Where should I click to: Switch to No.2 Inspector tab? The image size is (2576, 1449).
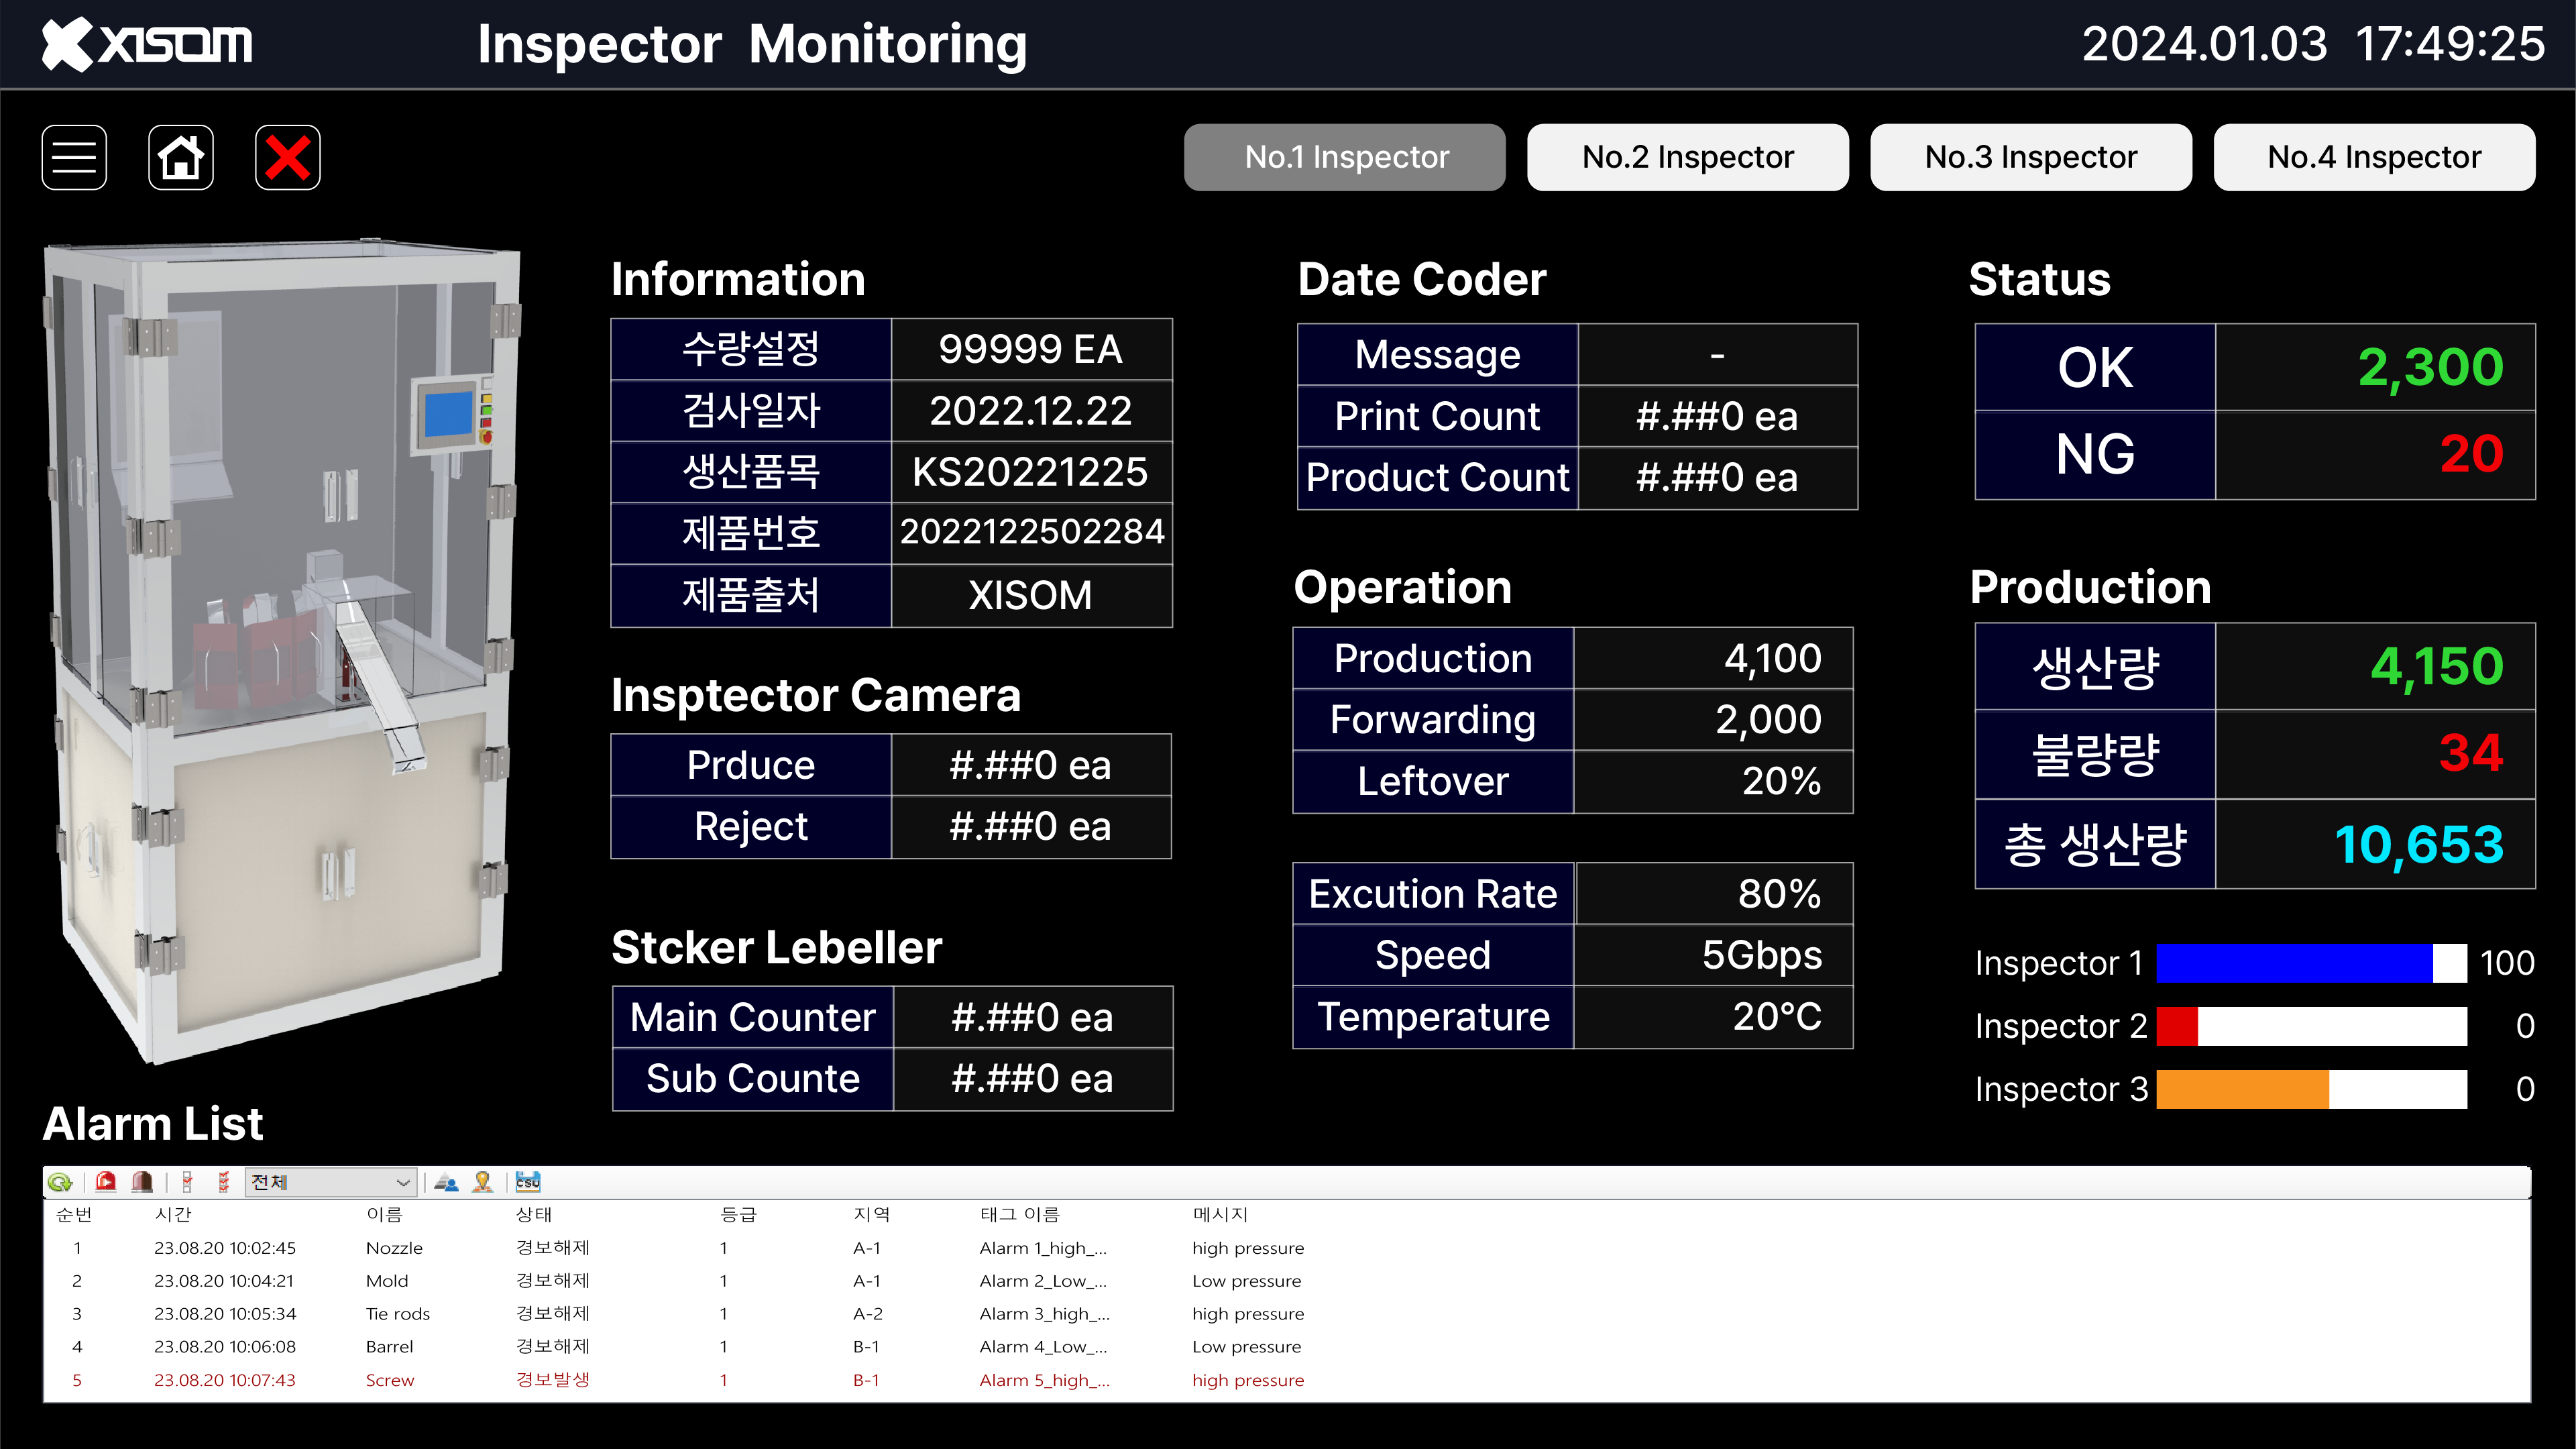[x=1687, y=157]
